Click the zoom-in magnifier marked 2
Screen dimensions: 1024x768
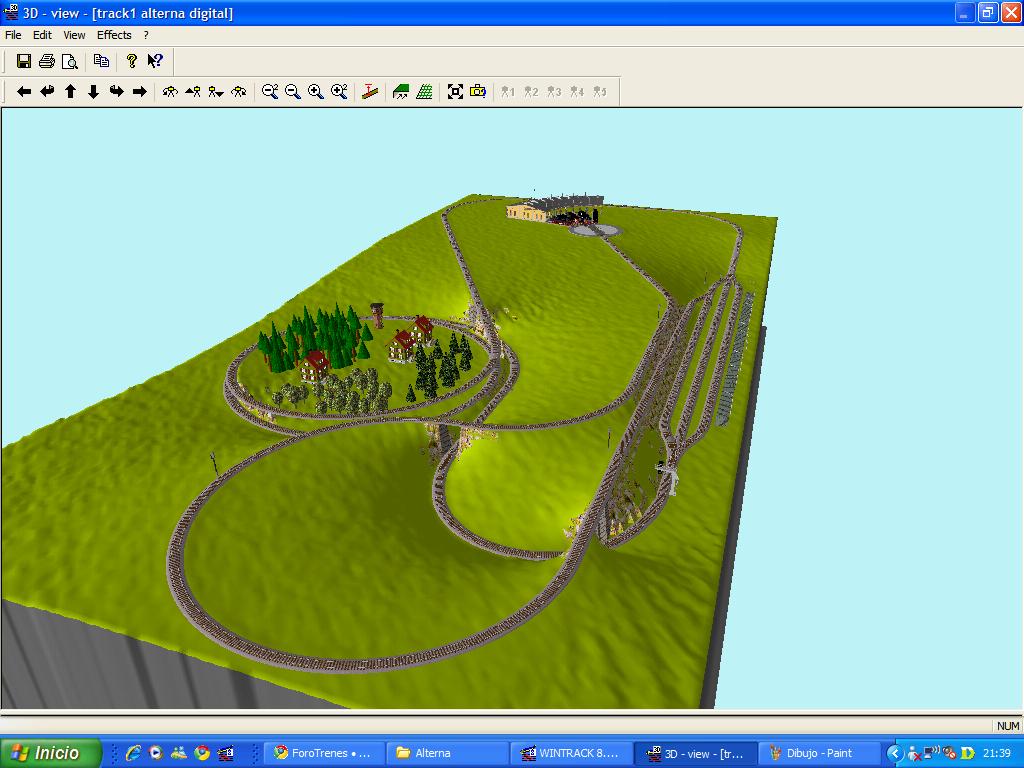point(339,91)
